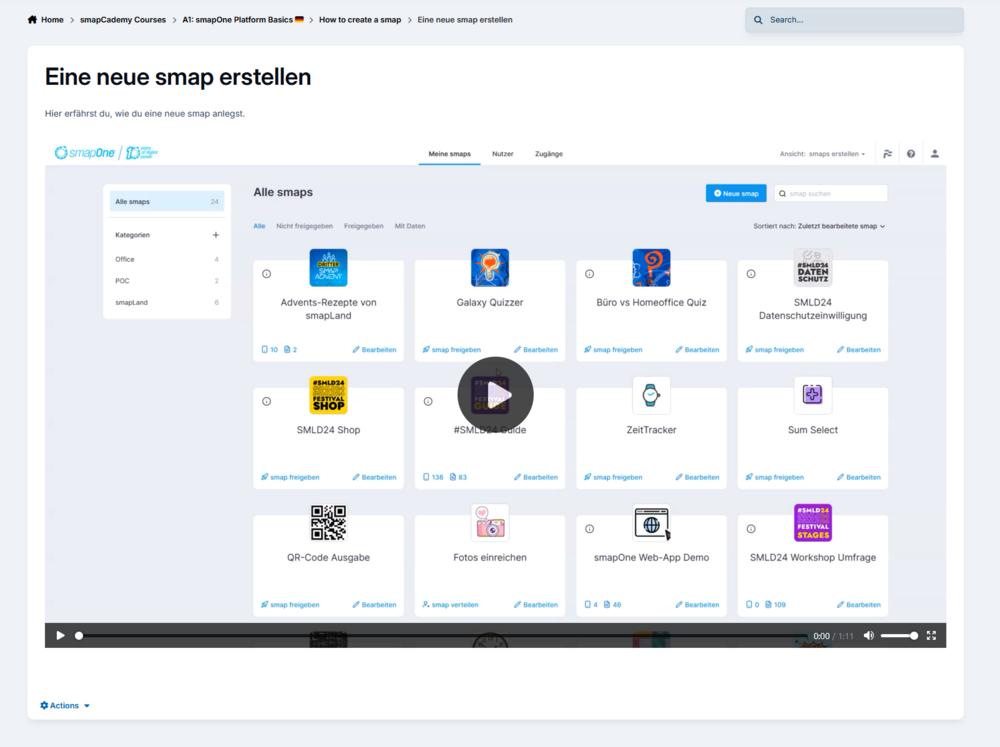Click the smapOne logo
Viewport: 1000px width, 747px height.
85,153
